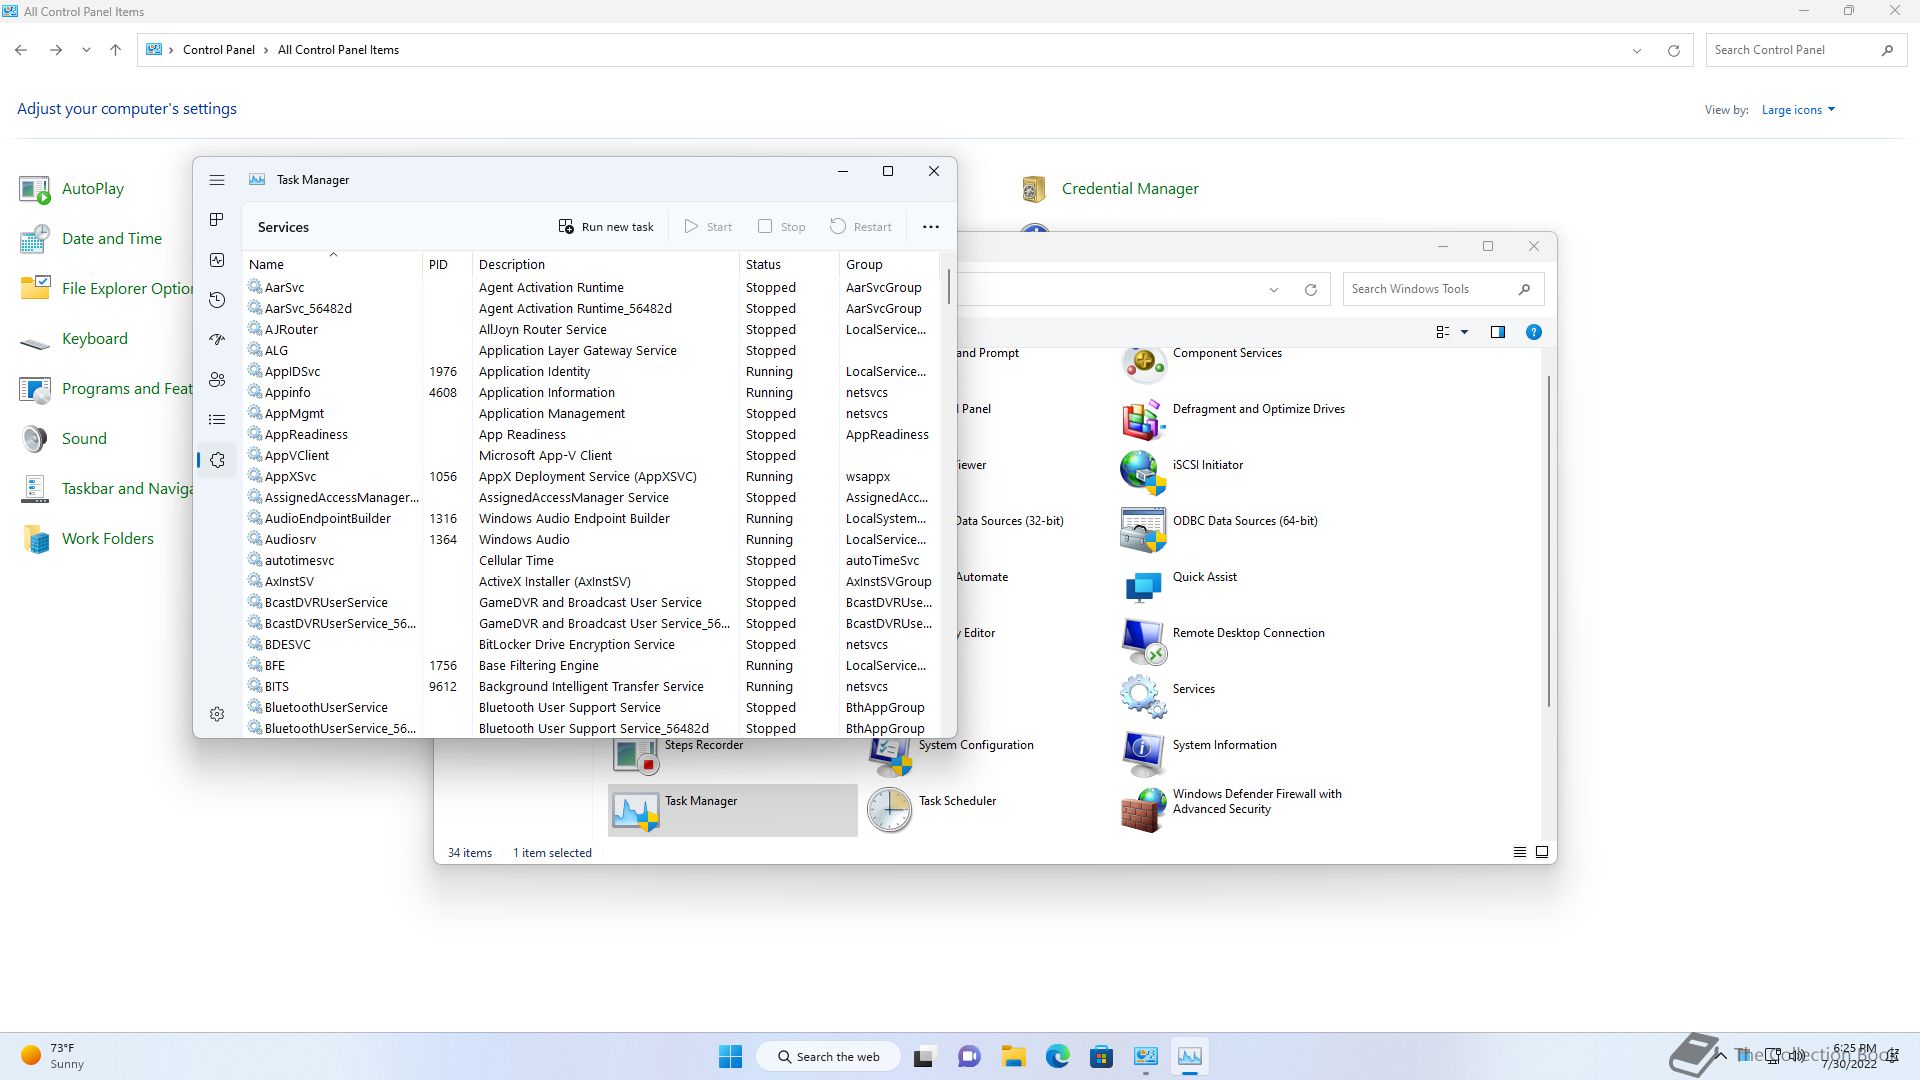The image size is (1920, 1080).
Task: Open View by Large icons dropdown
Action: coord(1798,110)
